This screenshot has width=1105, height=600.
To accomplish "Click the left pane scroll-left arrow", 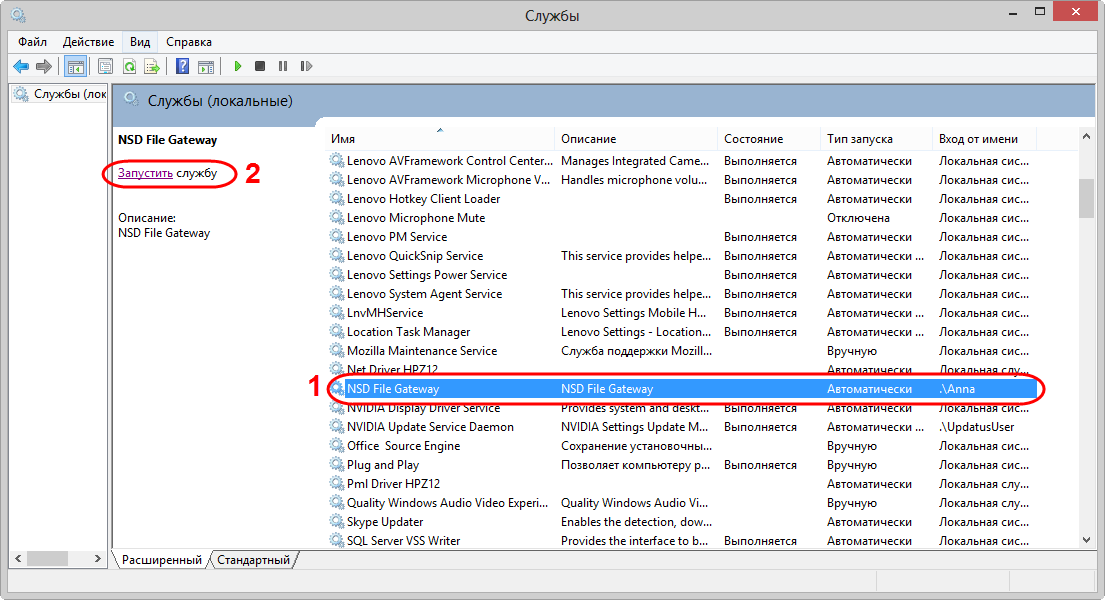I will [x=18, y=558].
